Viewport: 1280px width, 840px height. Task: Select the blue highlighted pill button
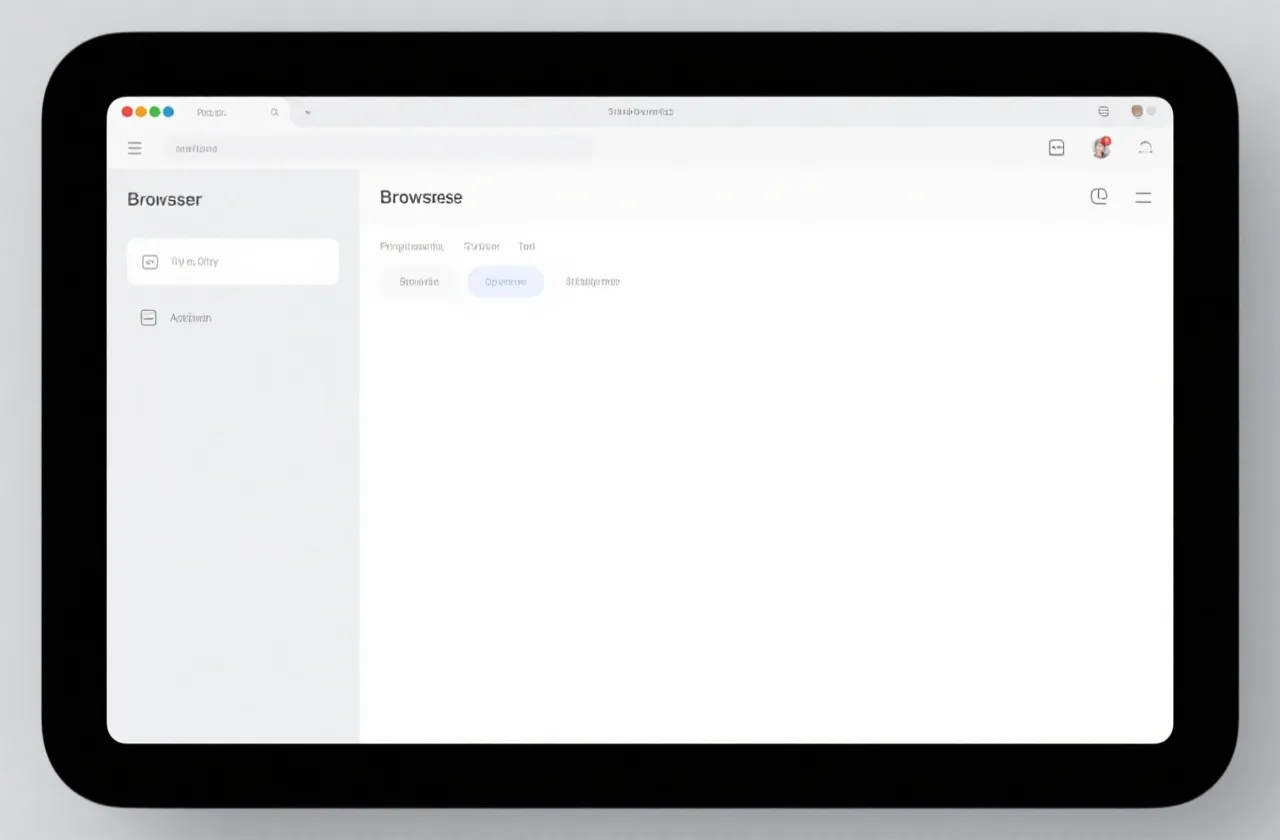coord(505,282)
